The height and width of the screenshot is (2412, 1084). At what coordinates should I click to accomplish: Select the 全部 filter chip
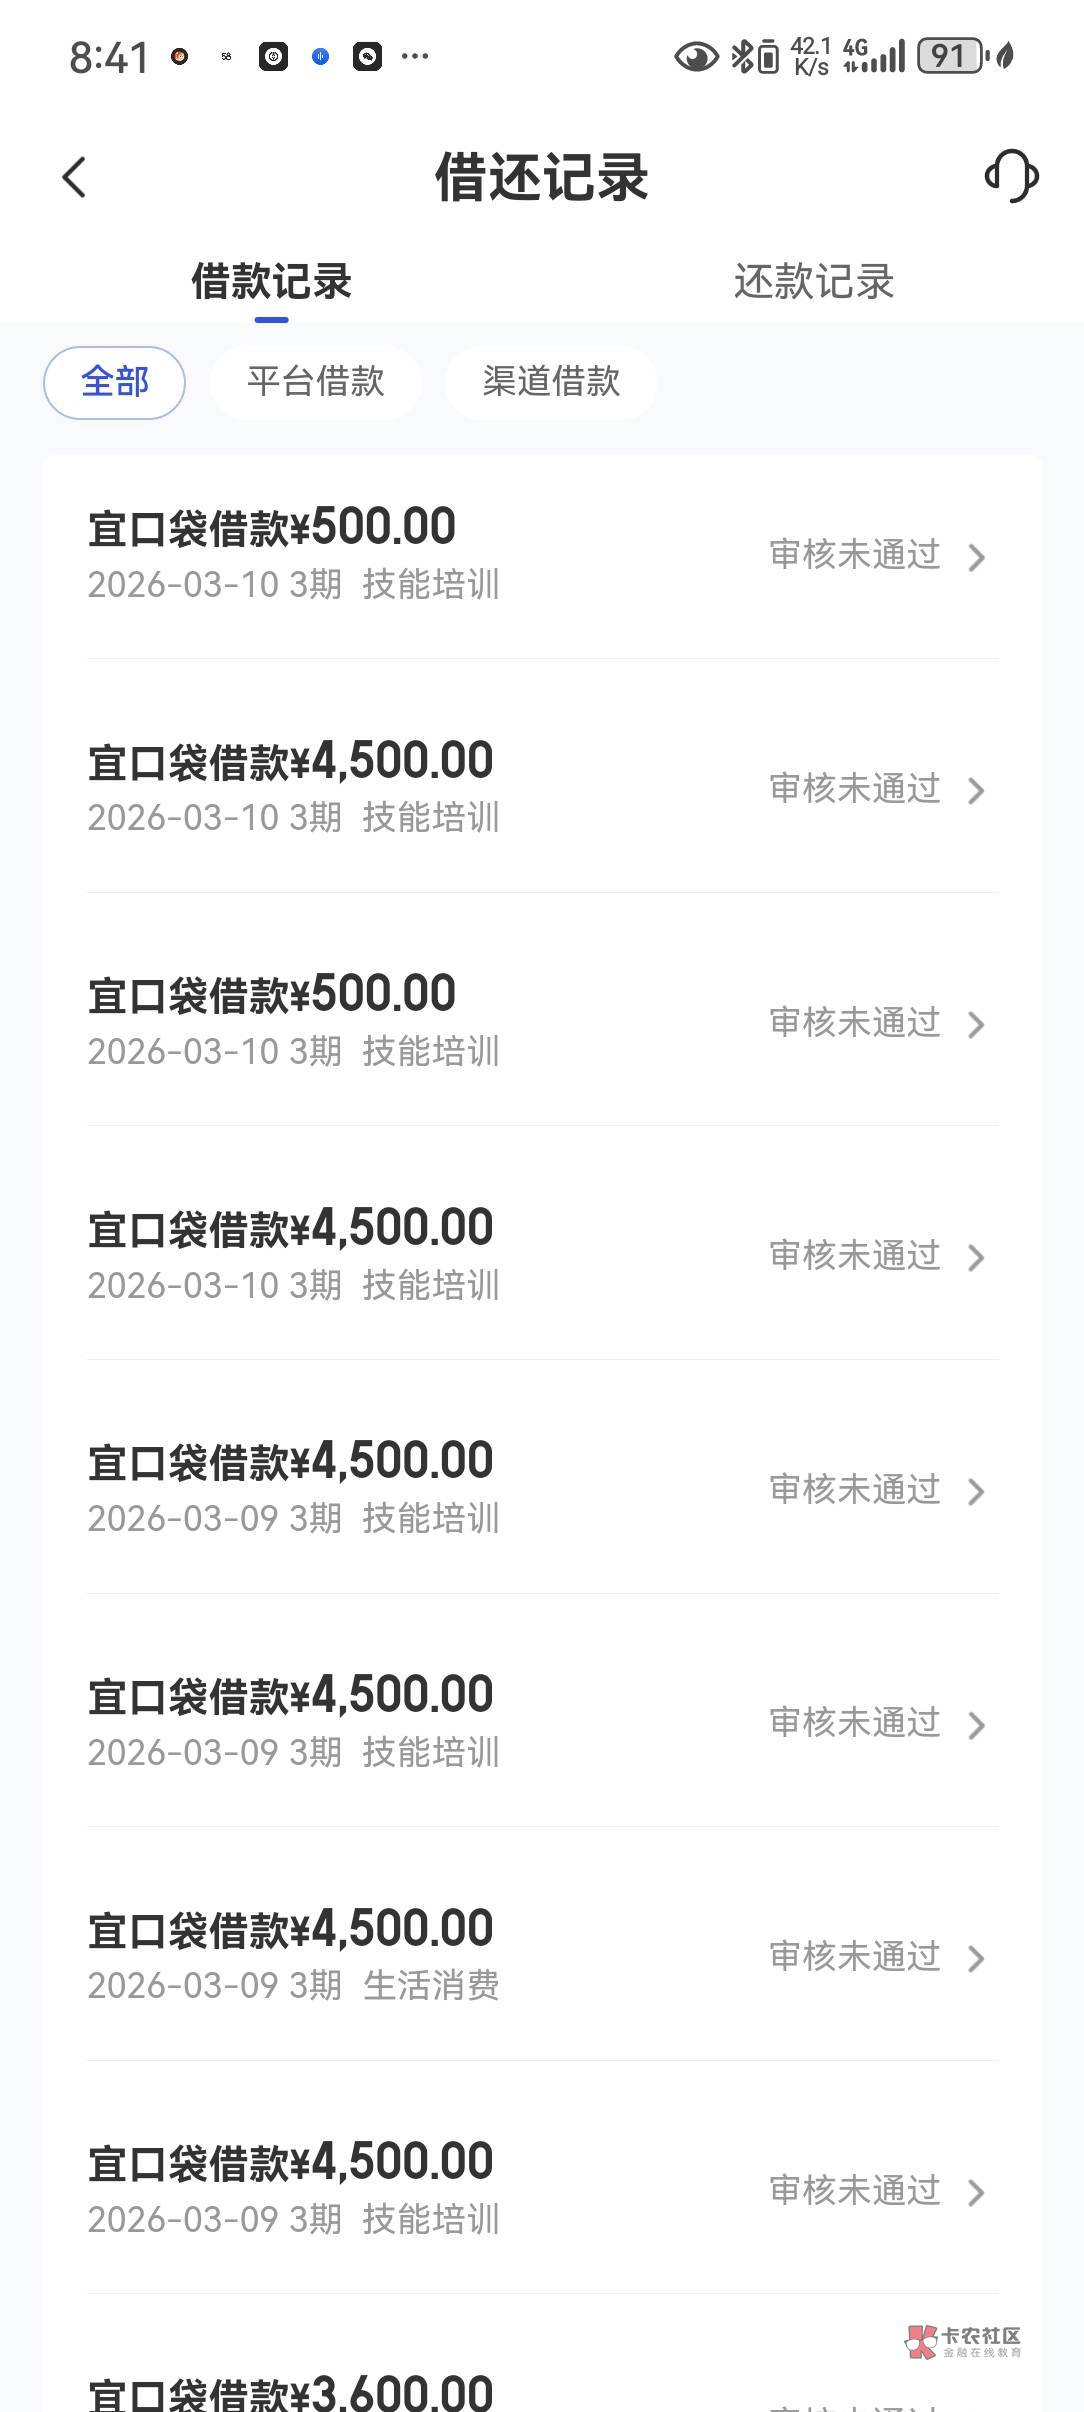coord(114,382)
